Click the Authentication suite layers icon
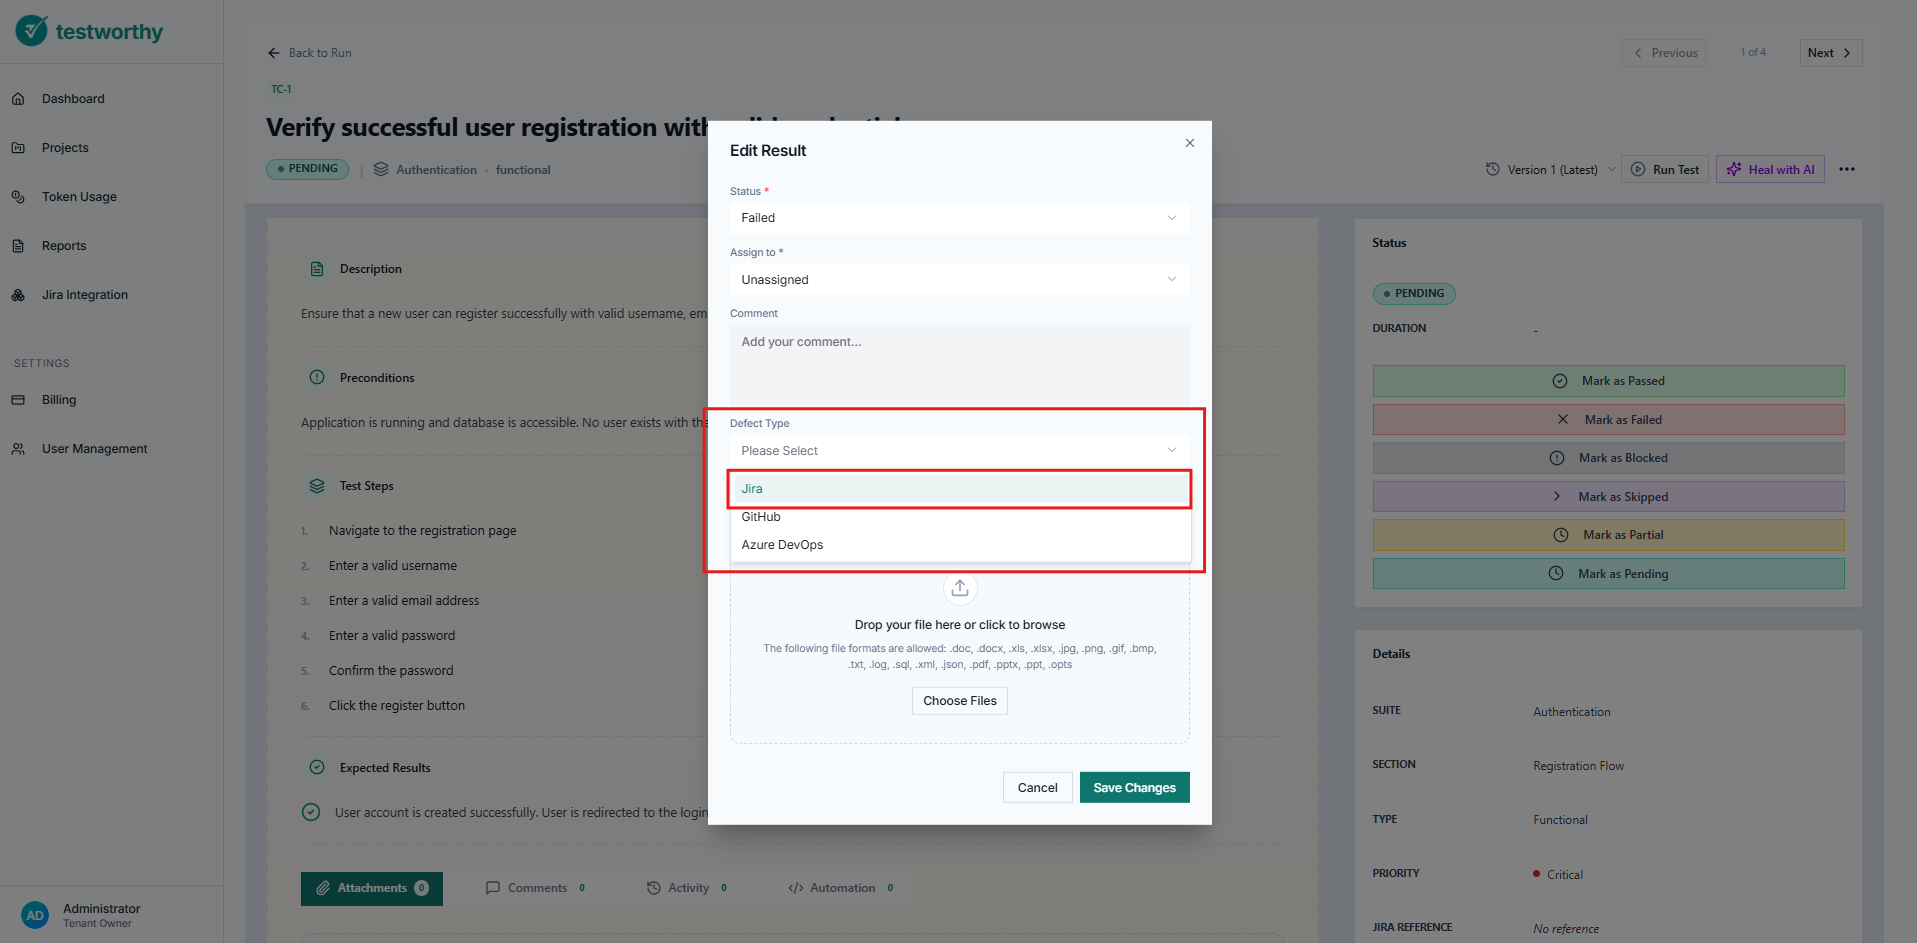Screen dimensions: 1917x943 [381, 169]
